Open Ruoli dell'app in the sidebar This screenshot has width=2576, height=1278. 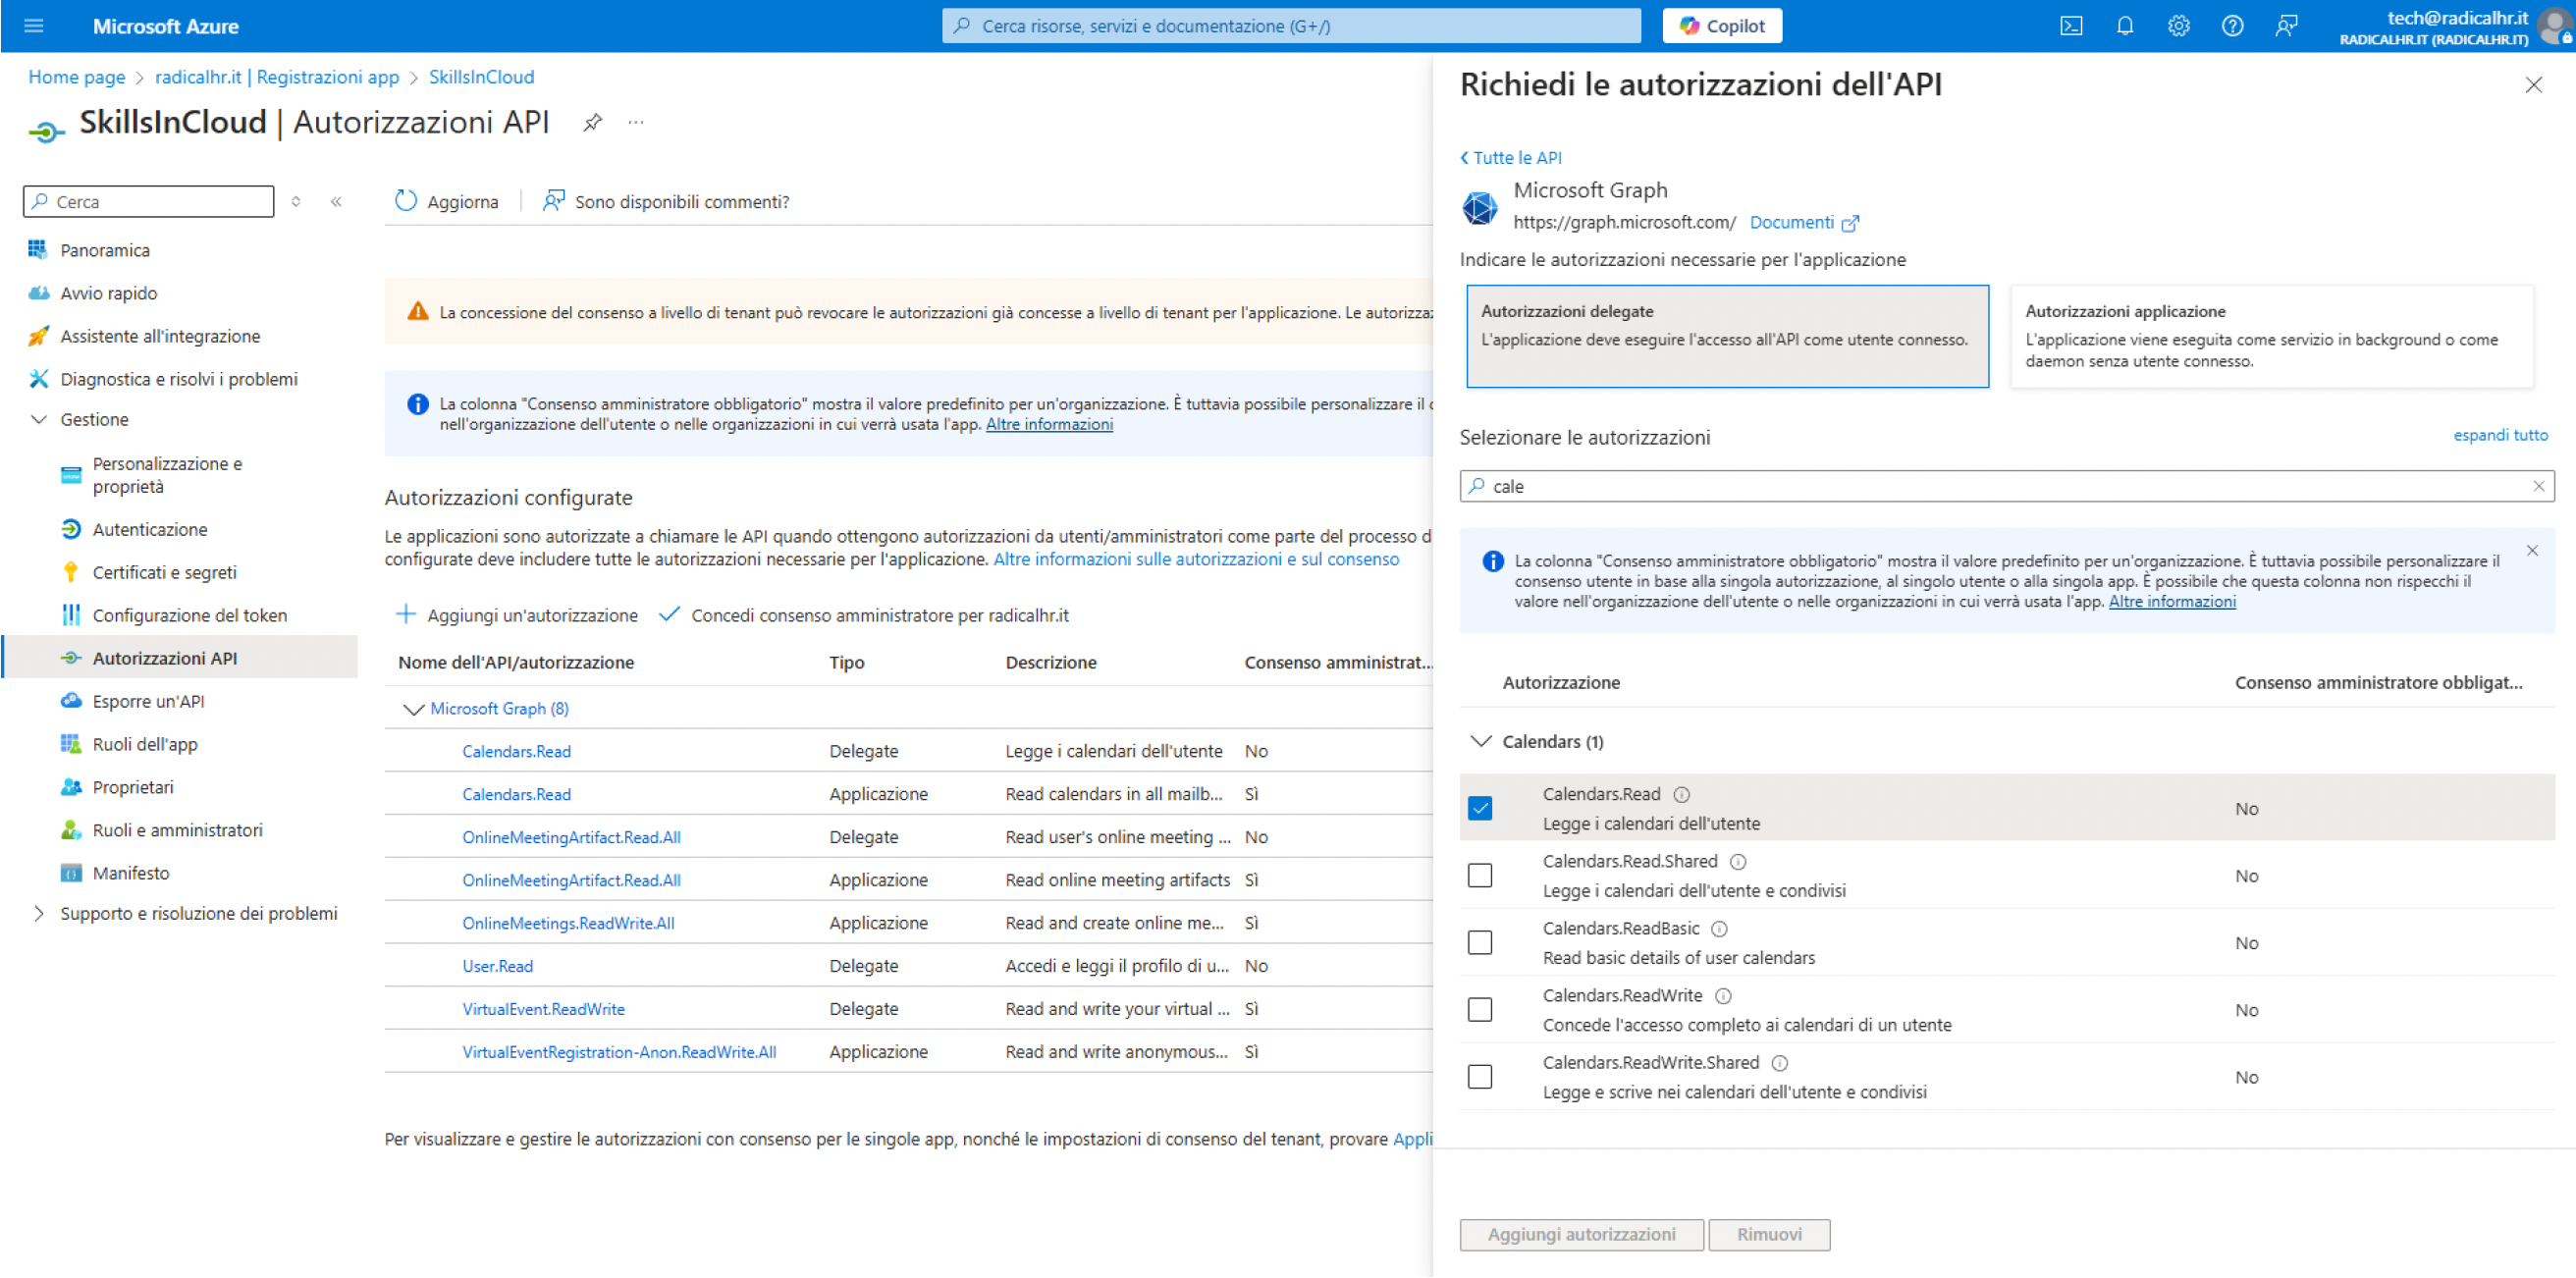tap(145, 745)
